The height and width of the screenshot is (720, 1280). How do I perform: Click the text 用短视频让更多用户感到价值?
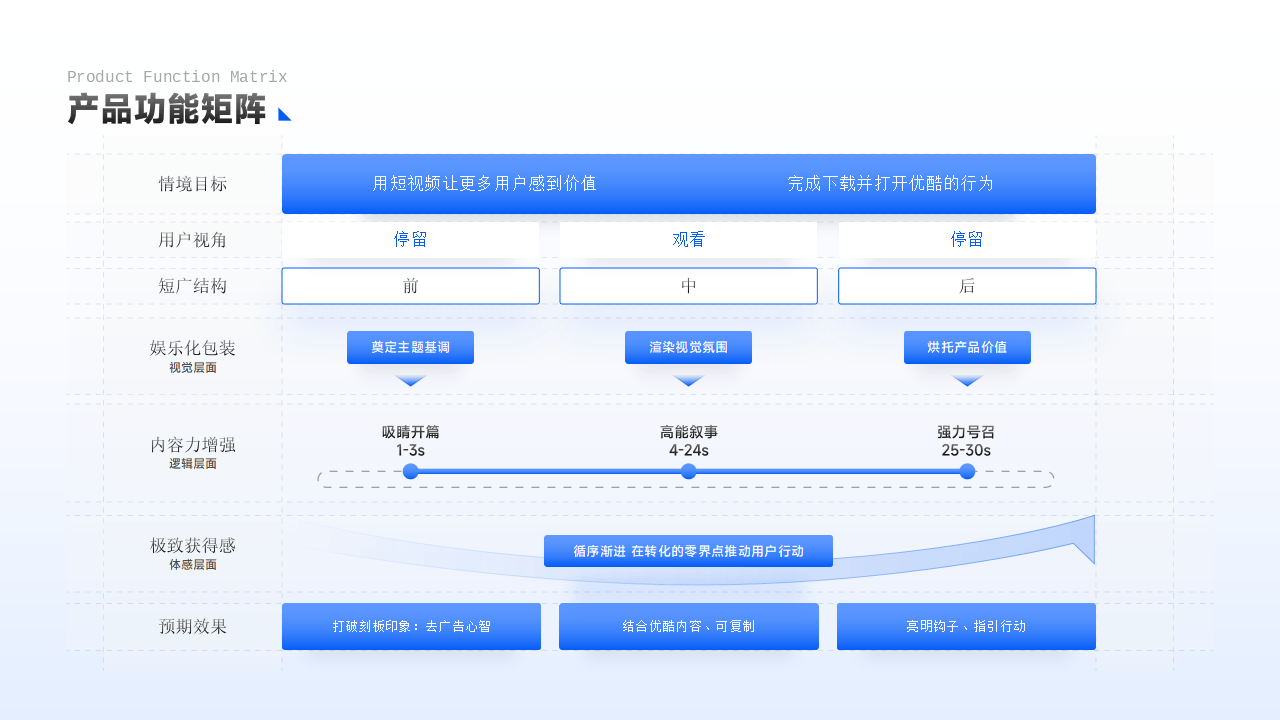click(x=484, y=184)
